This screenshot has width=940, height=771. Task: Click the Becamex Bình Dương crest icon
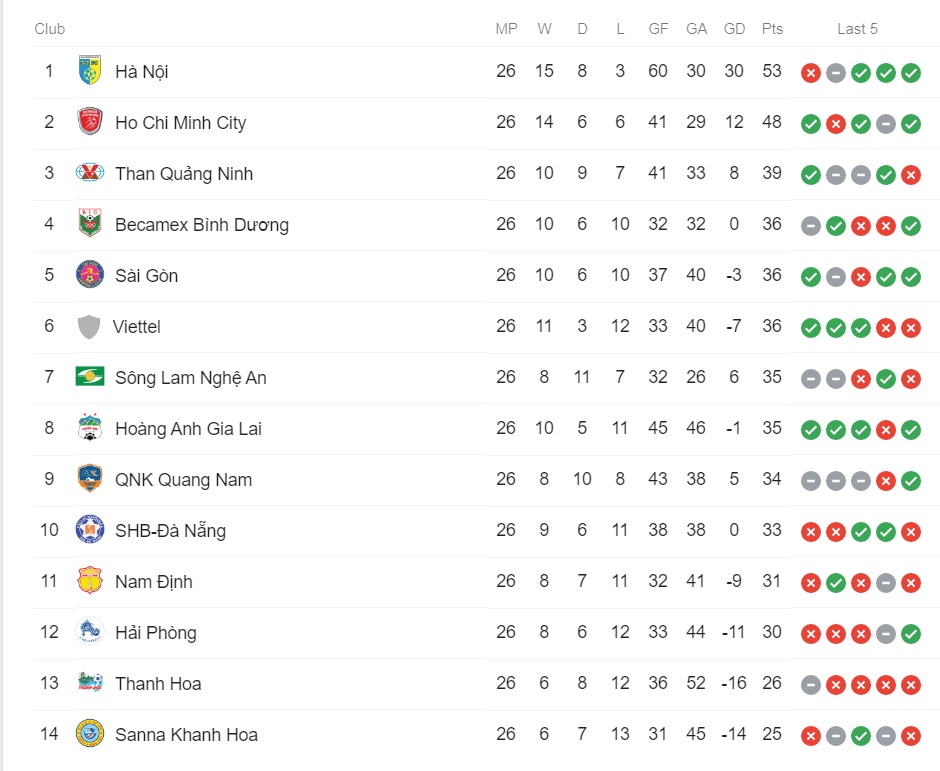point(90,223)
